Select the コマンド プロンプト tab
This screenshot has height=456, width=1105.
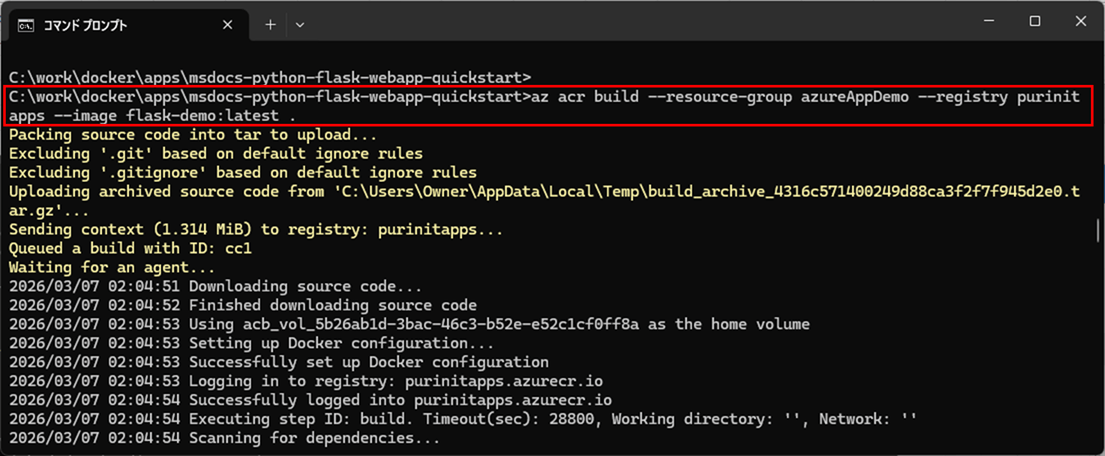tap(110, 24)
